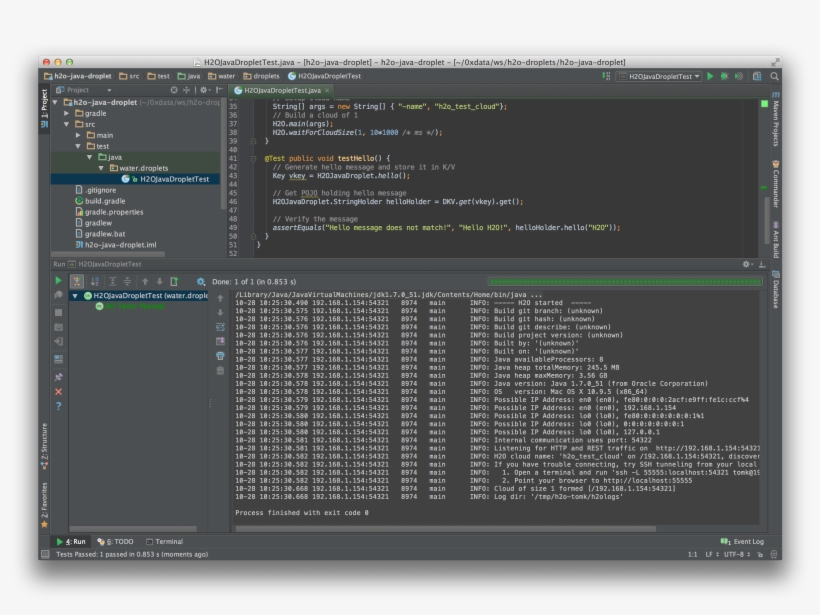Open test runner settings gear
This screenshot has width=820, height=615.
point(201,282)
